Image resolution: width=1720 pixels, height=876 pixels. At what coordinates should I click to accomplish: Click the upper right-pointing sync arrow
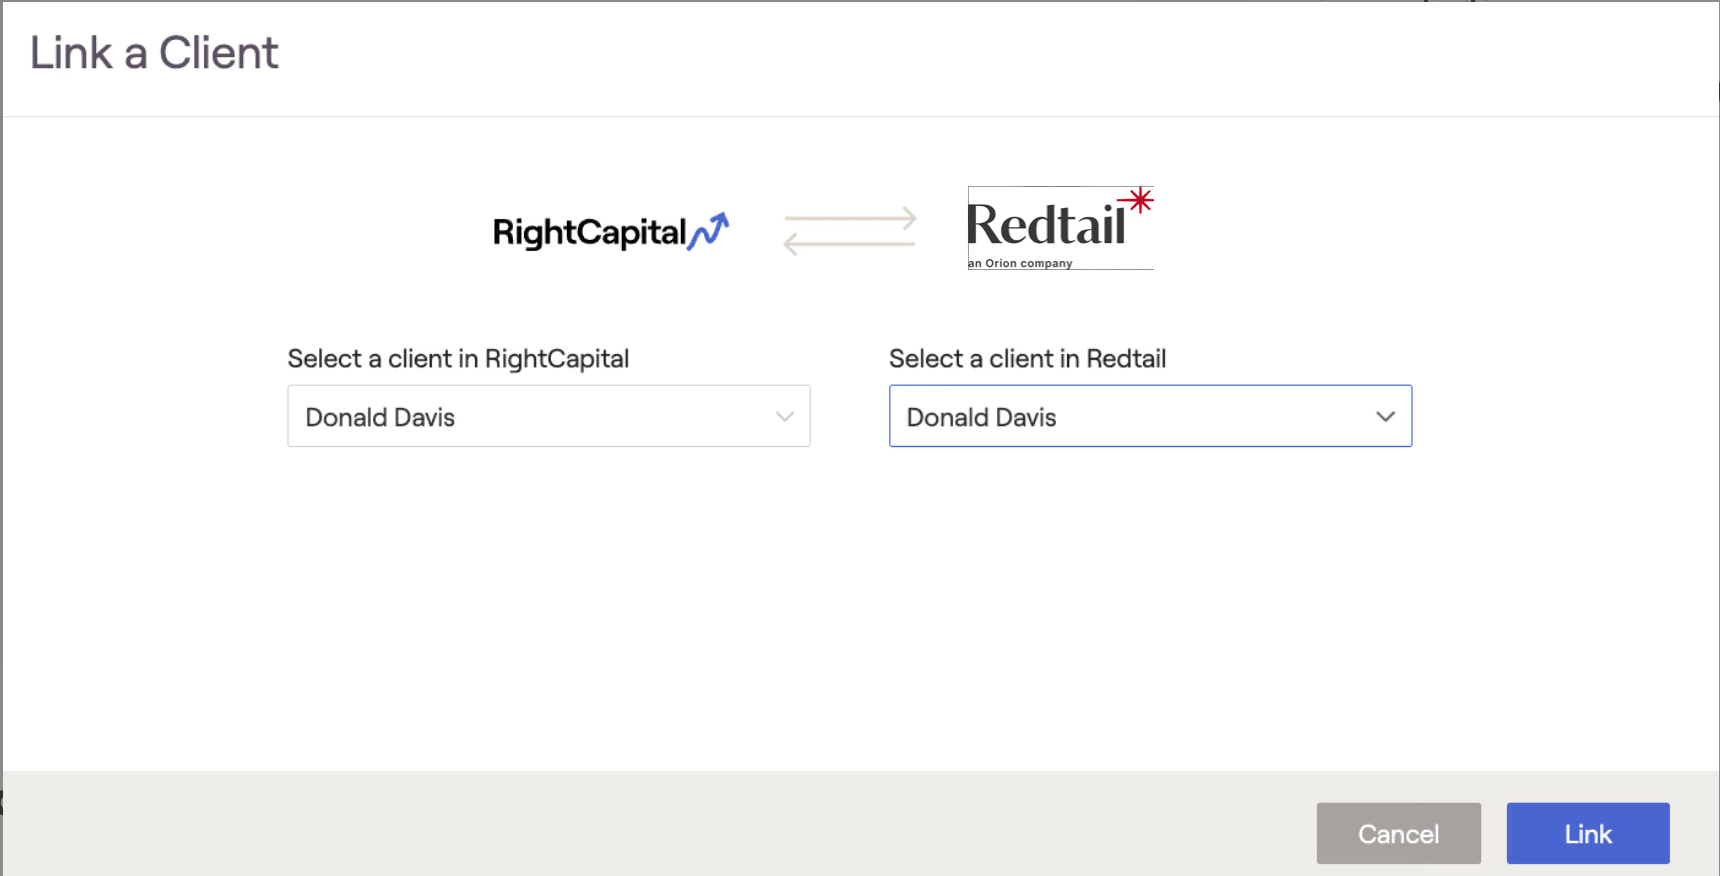(x=850, y=218)
